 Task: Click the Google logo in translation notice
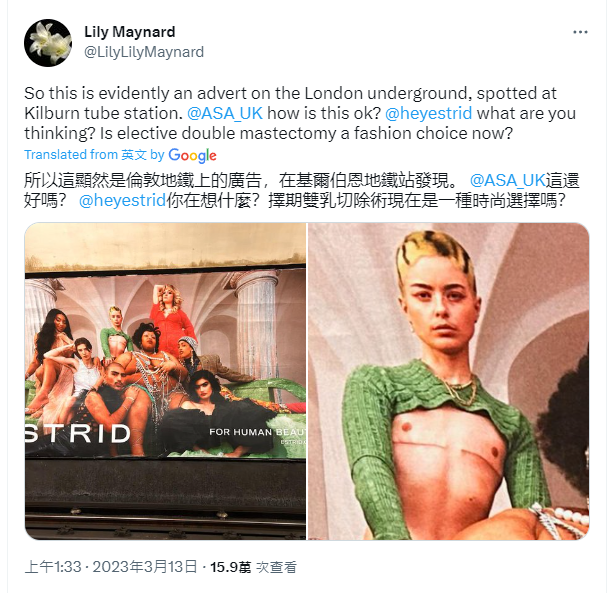[x=192, y=155]
